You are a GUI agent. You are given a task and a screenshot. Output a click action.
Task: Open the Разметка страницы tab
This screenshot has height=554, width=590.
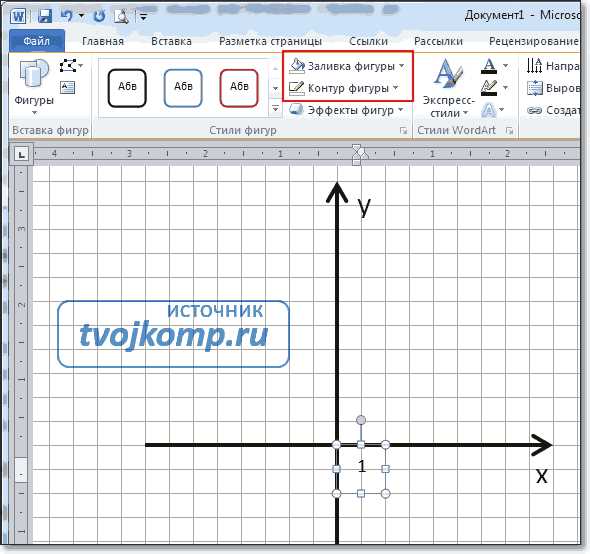[271, 41]
